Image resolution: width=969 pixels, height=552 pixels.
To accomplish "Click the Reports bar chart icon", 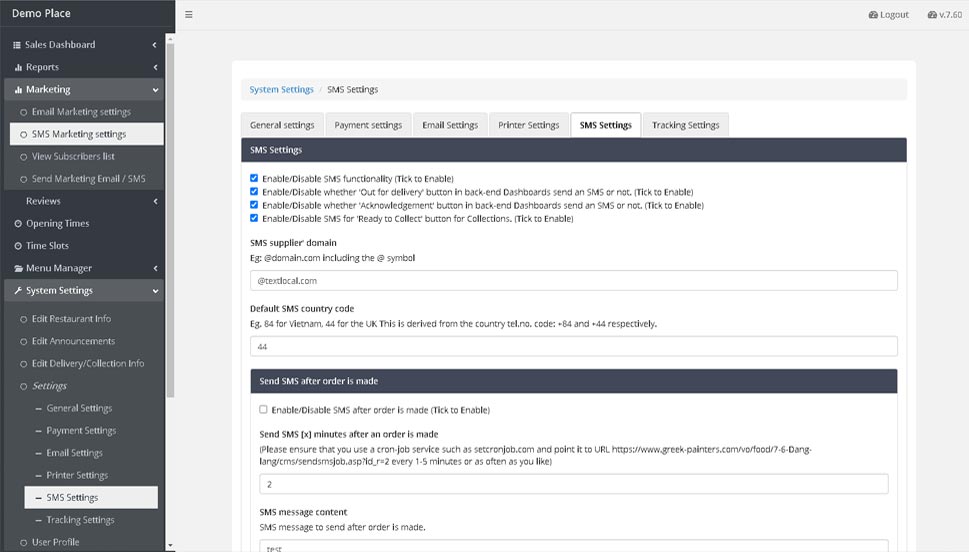I will coord(18,68).
